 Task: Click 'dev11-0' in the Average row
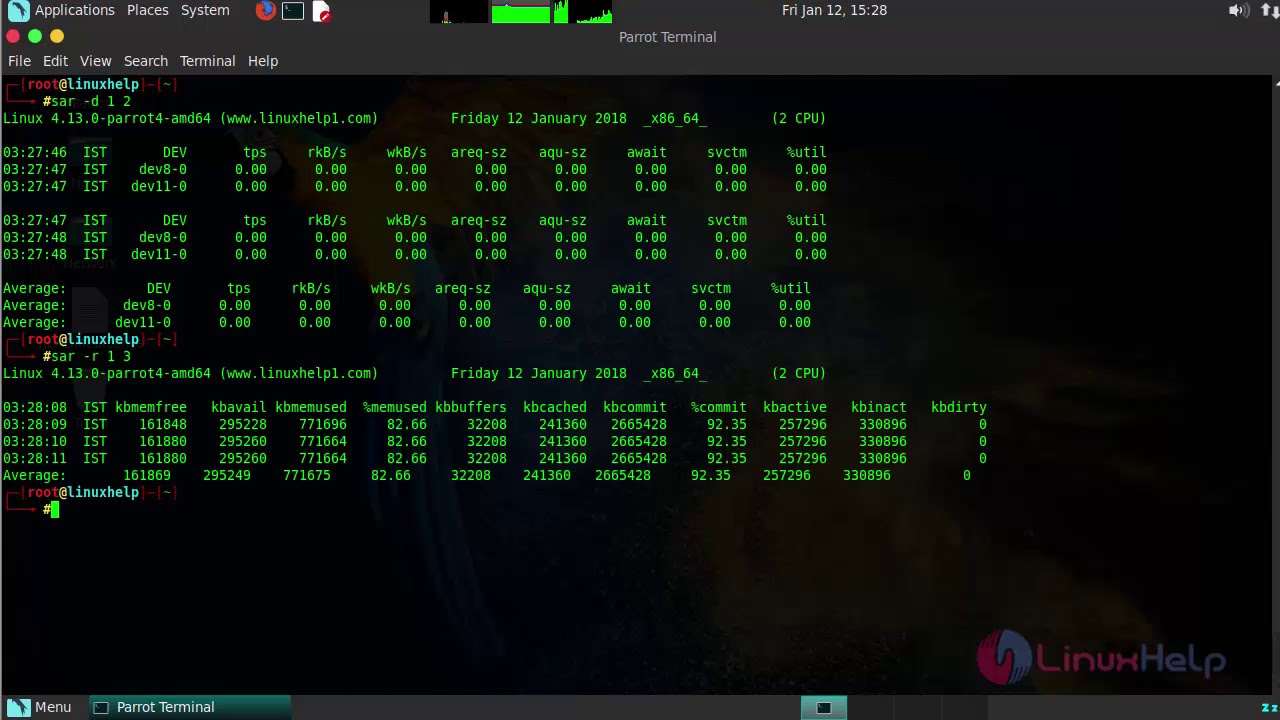(143, 322)
